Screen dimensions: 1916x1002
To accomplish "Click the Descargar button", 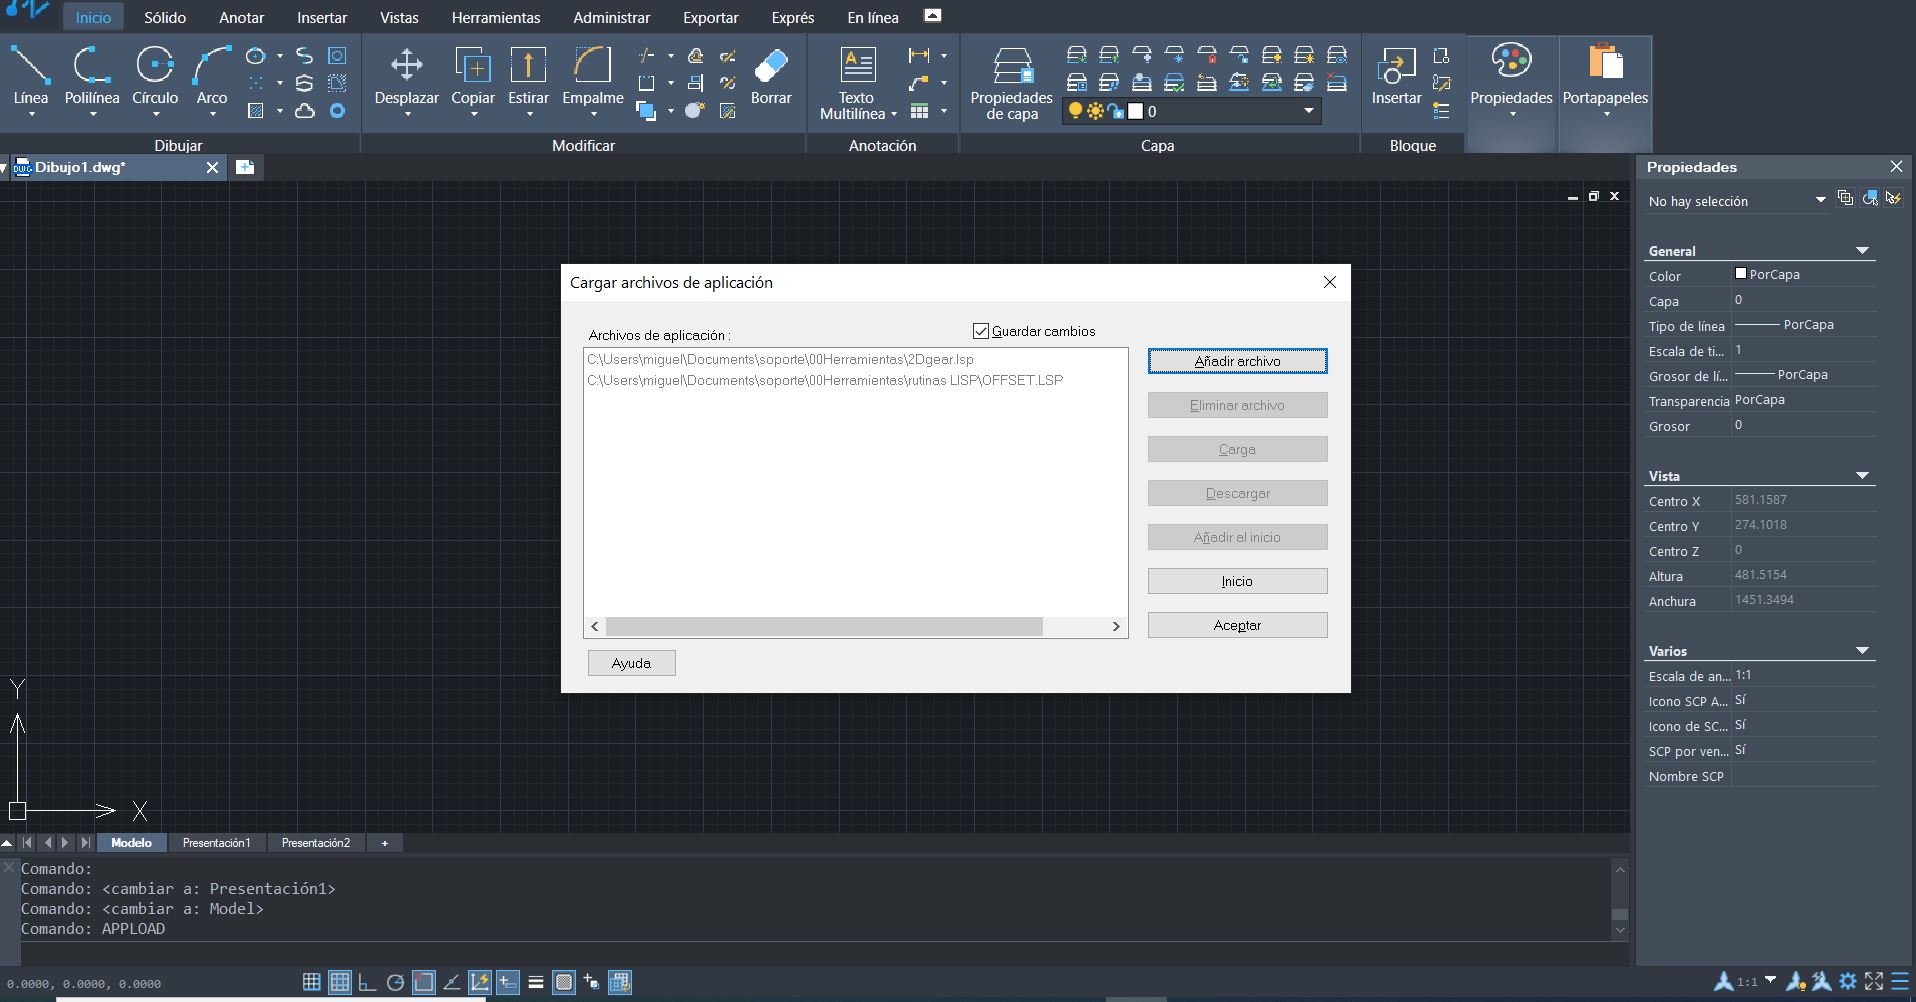I will (1238, 493).
